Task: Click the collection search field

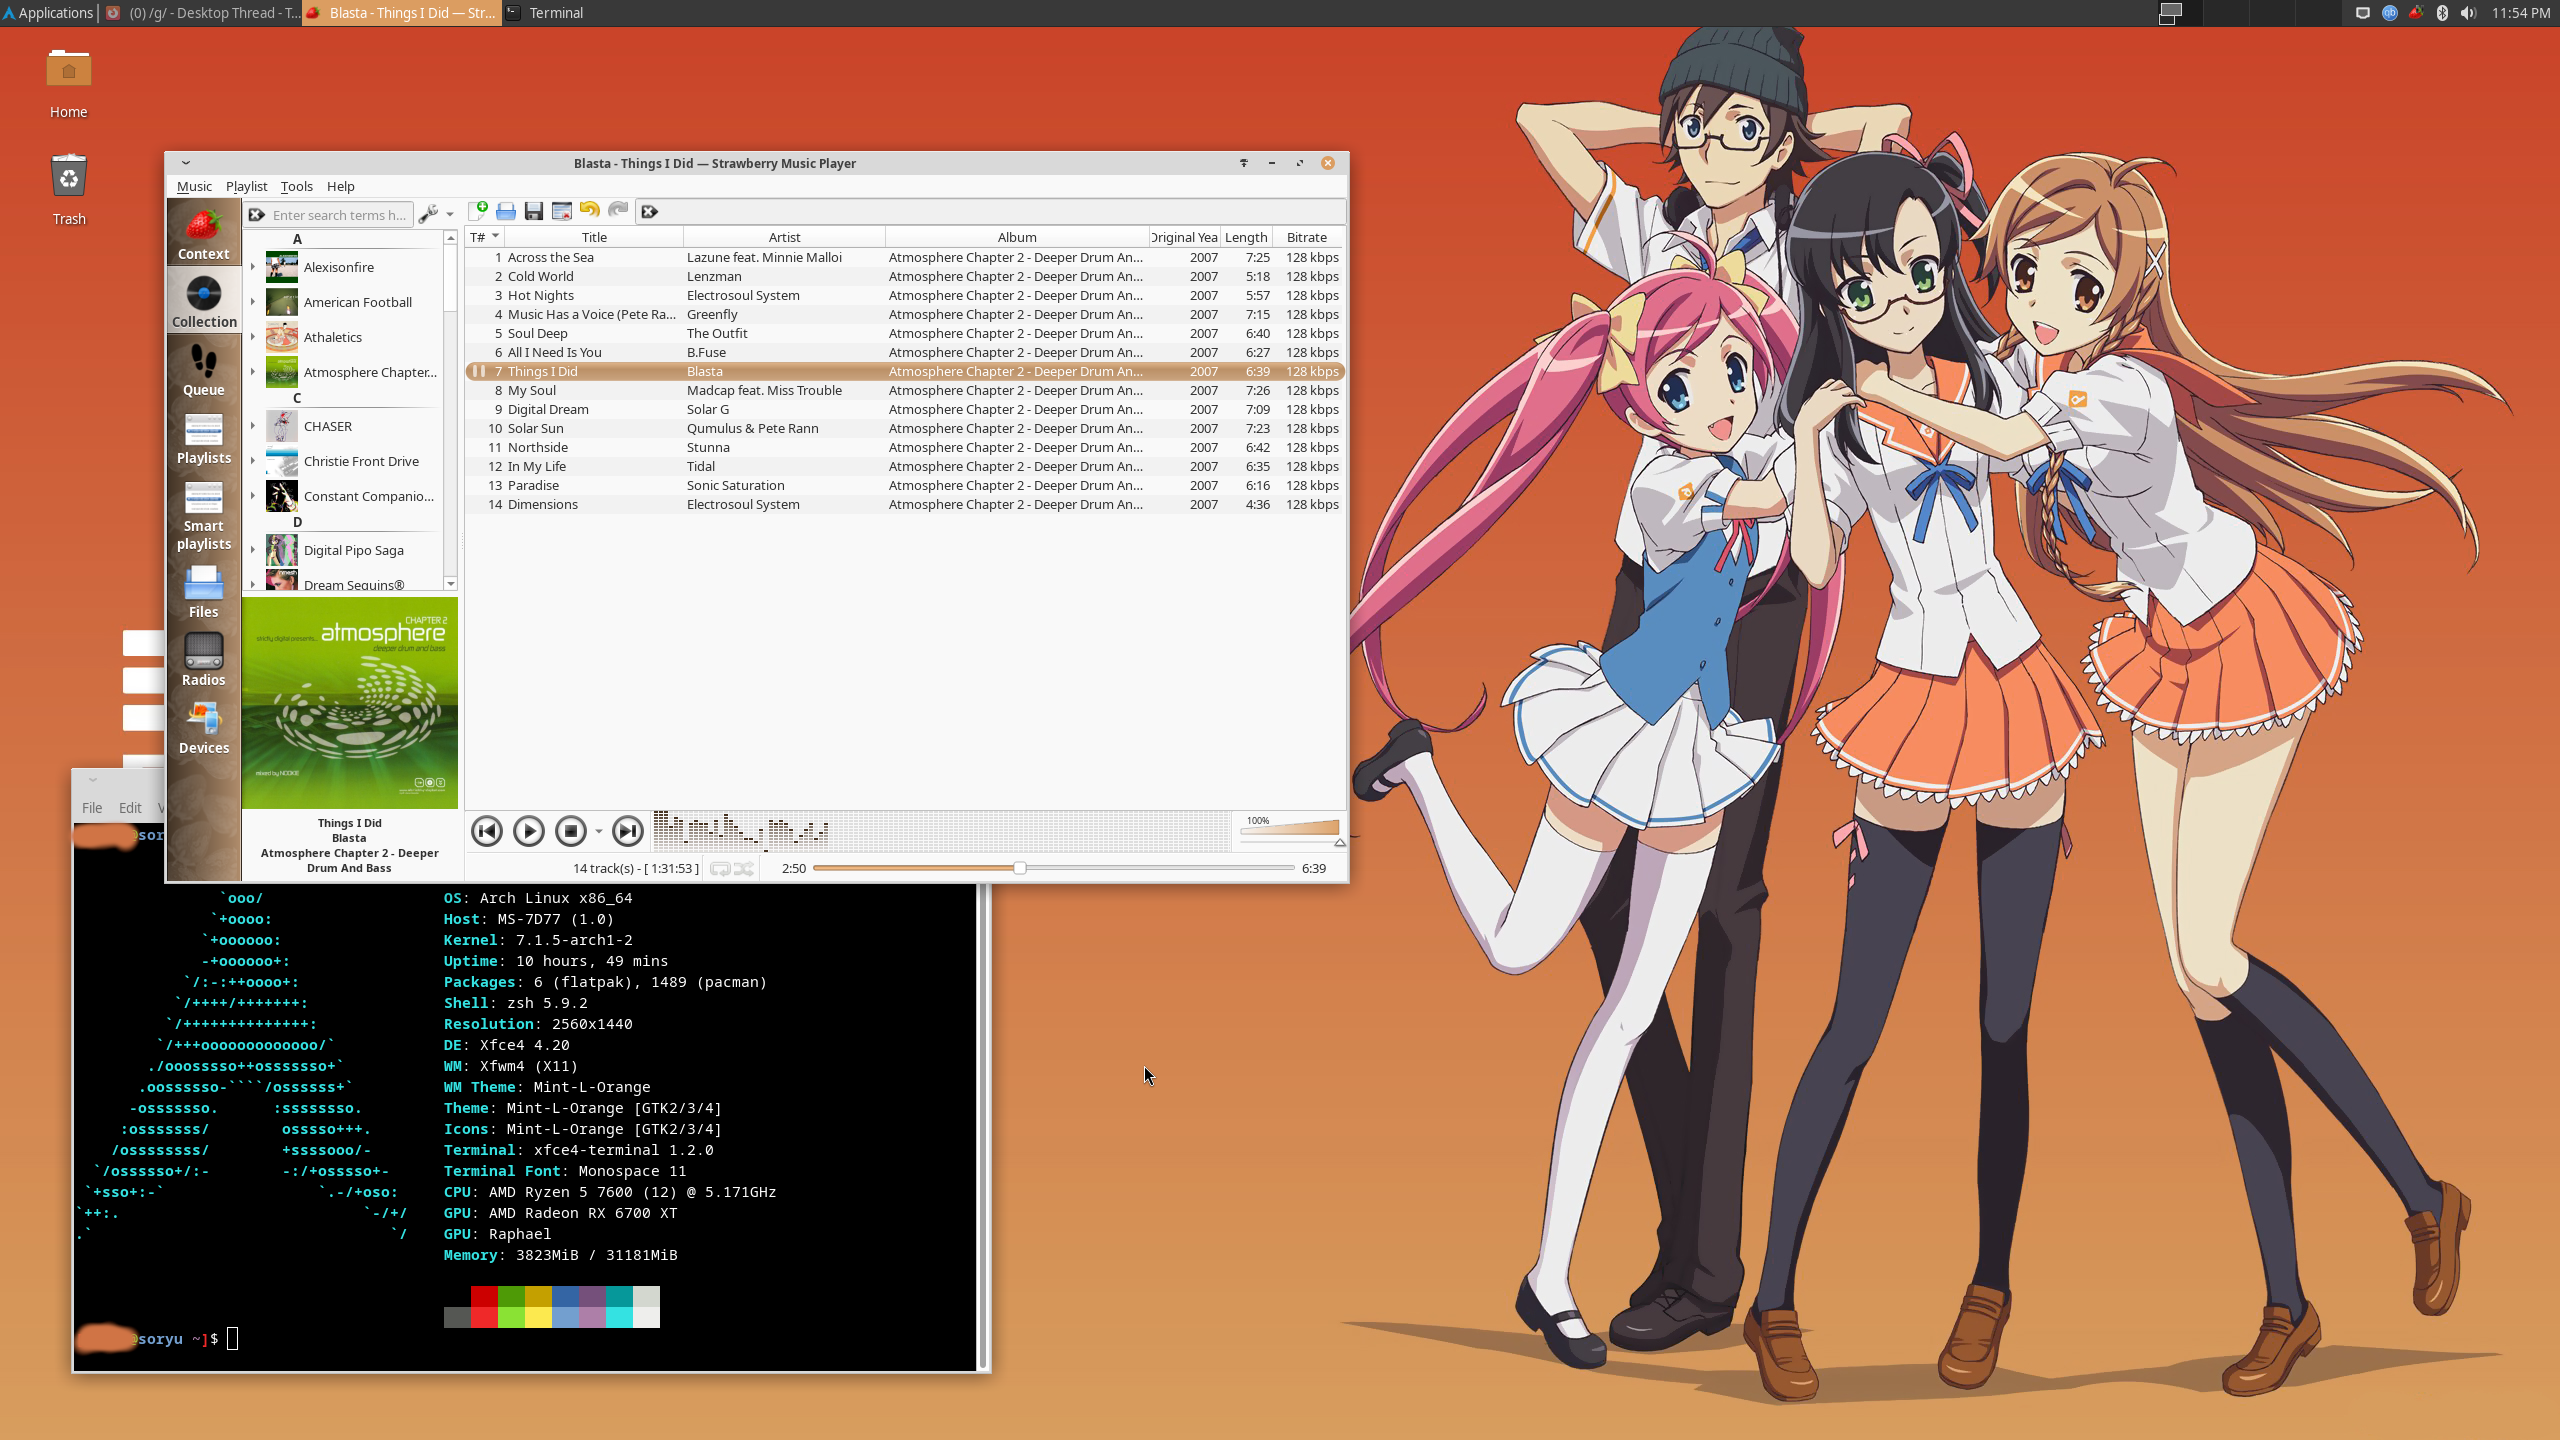Action: tap(340, 215)
